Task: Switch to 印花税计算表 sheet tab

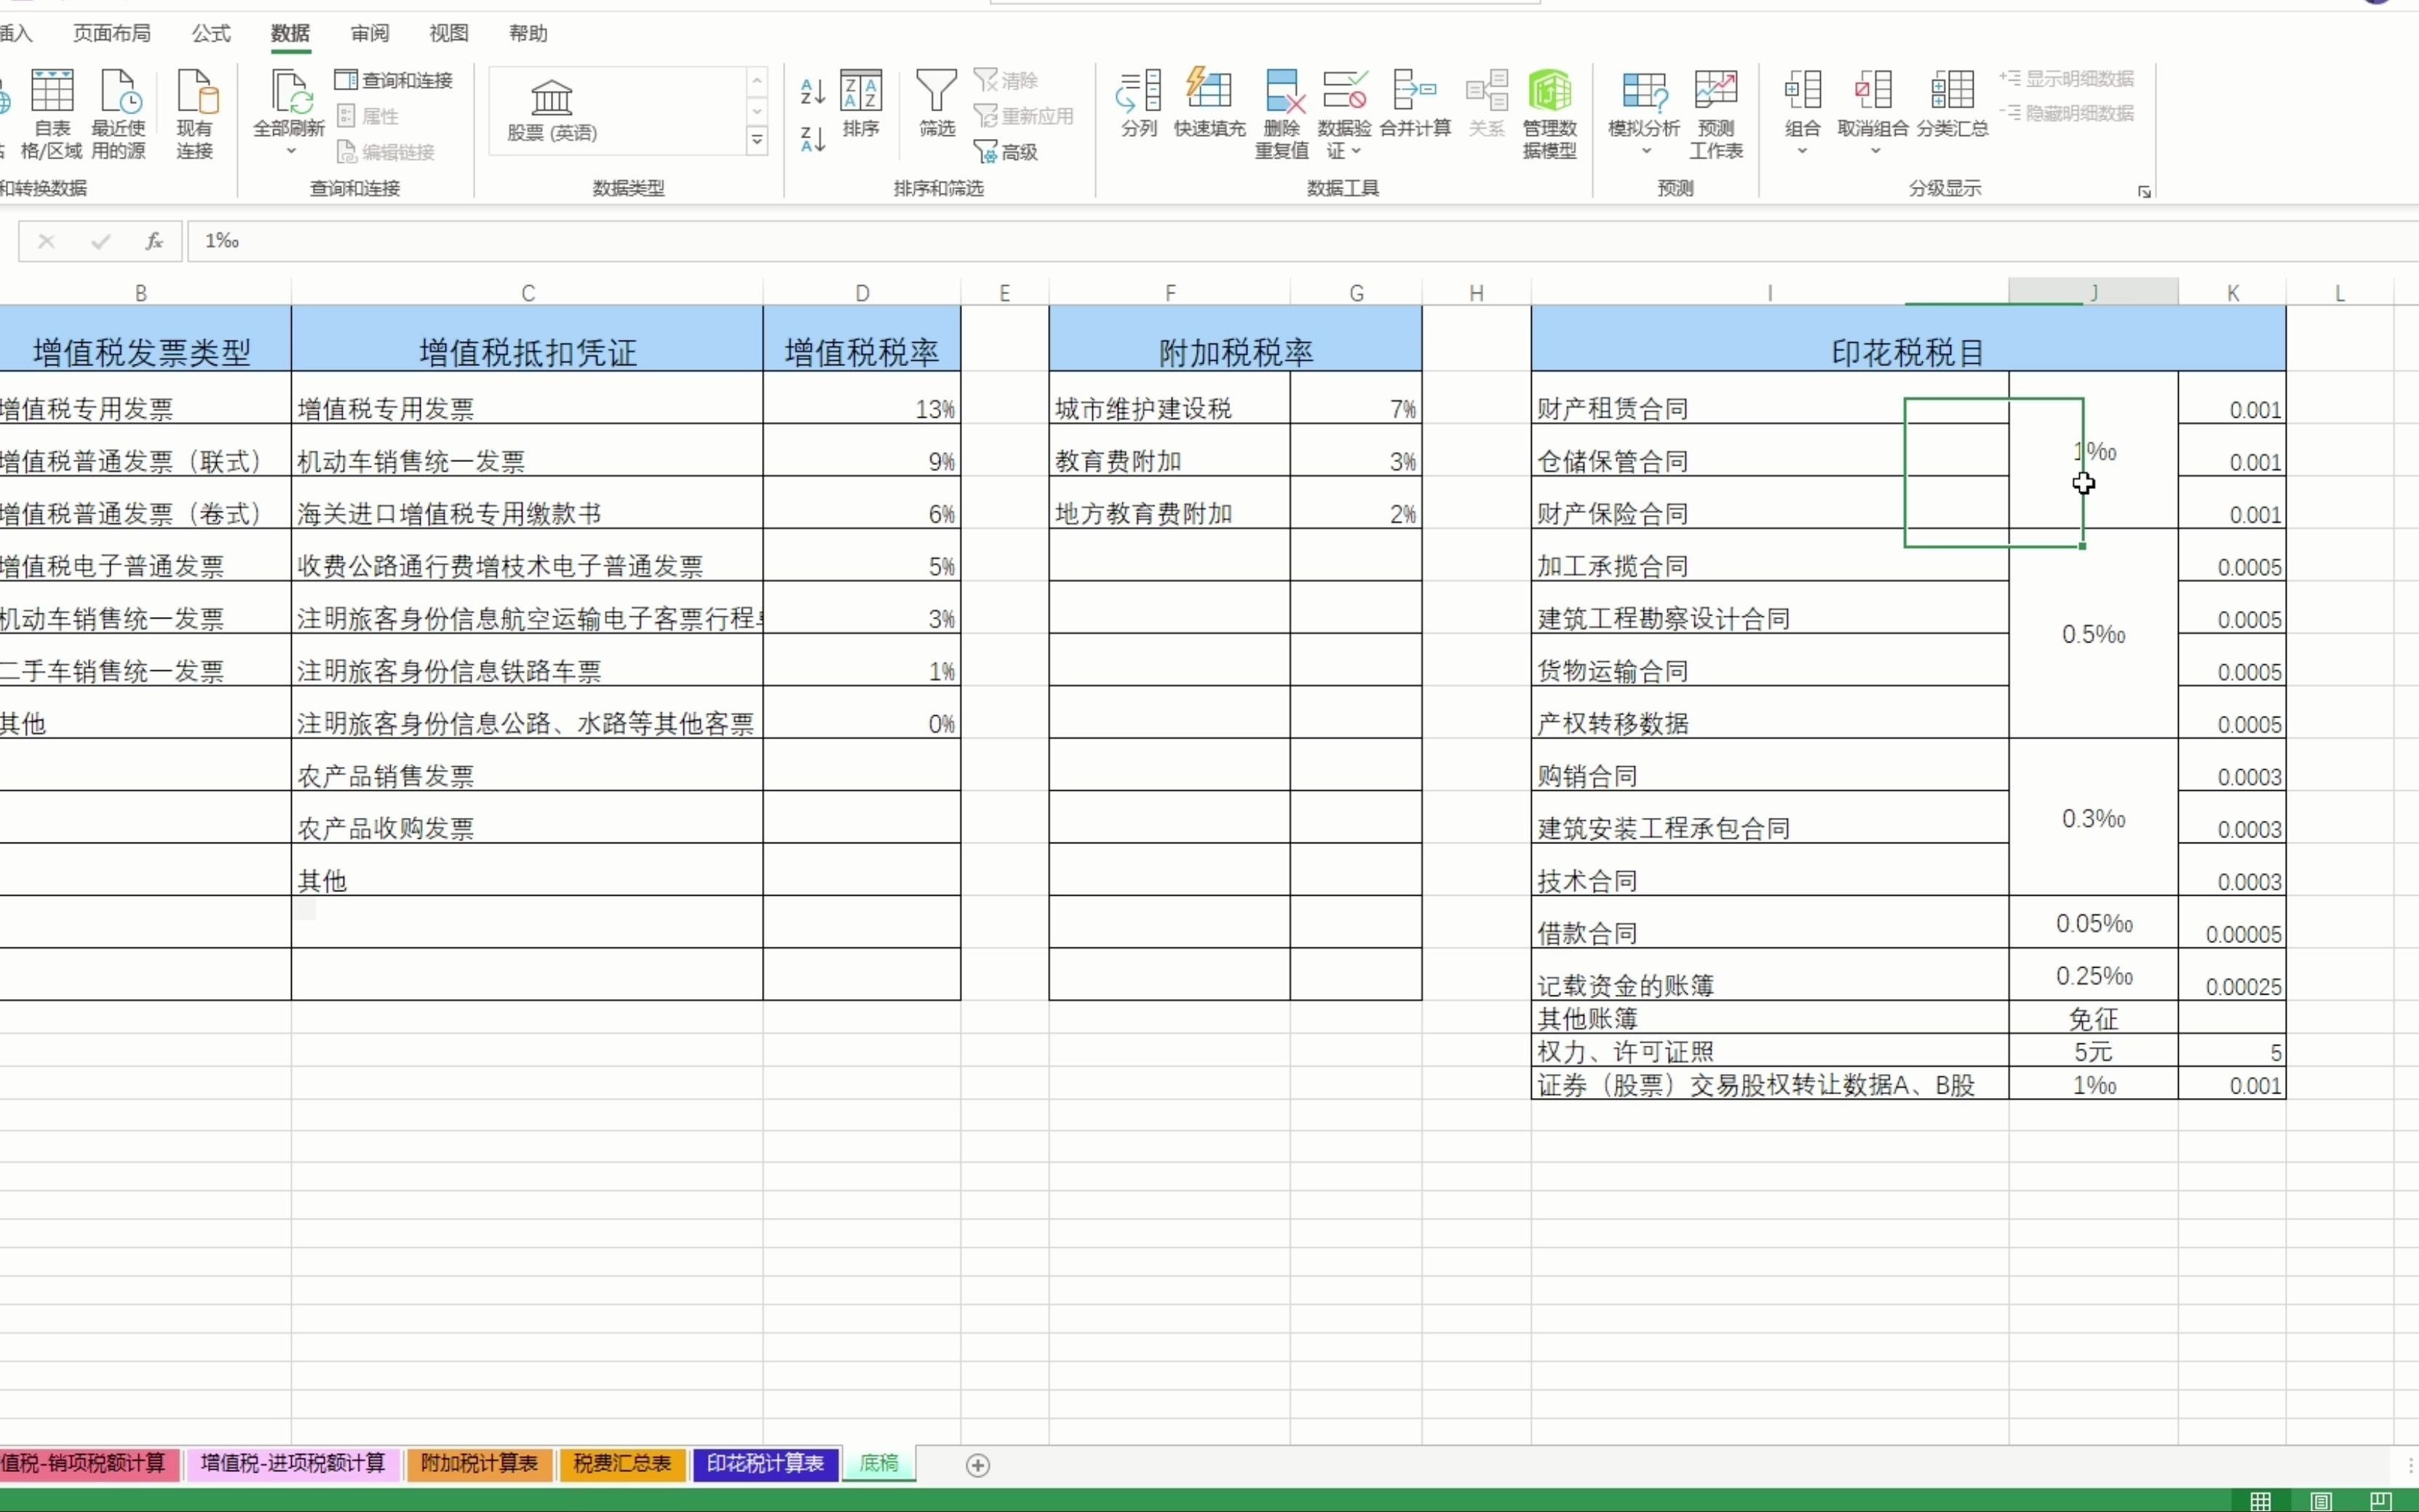Action: (x=765, y=1464)
